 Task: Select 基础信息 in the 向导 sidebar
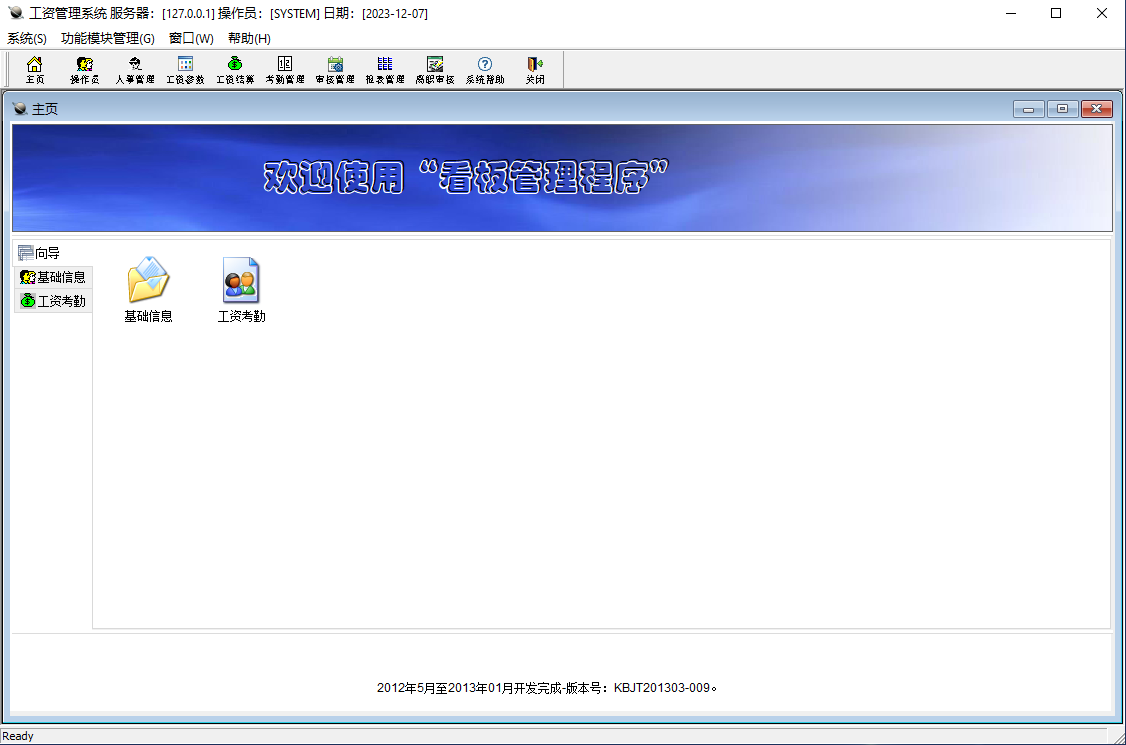click(53, 277)
